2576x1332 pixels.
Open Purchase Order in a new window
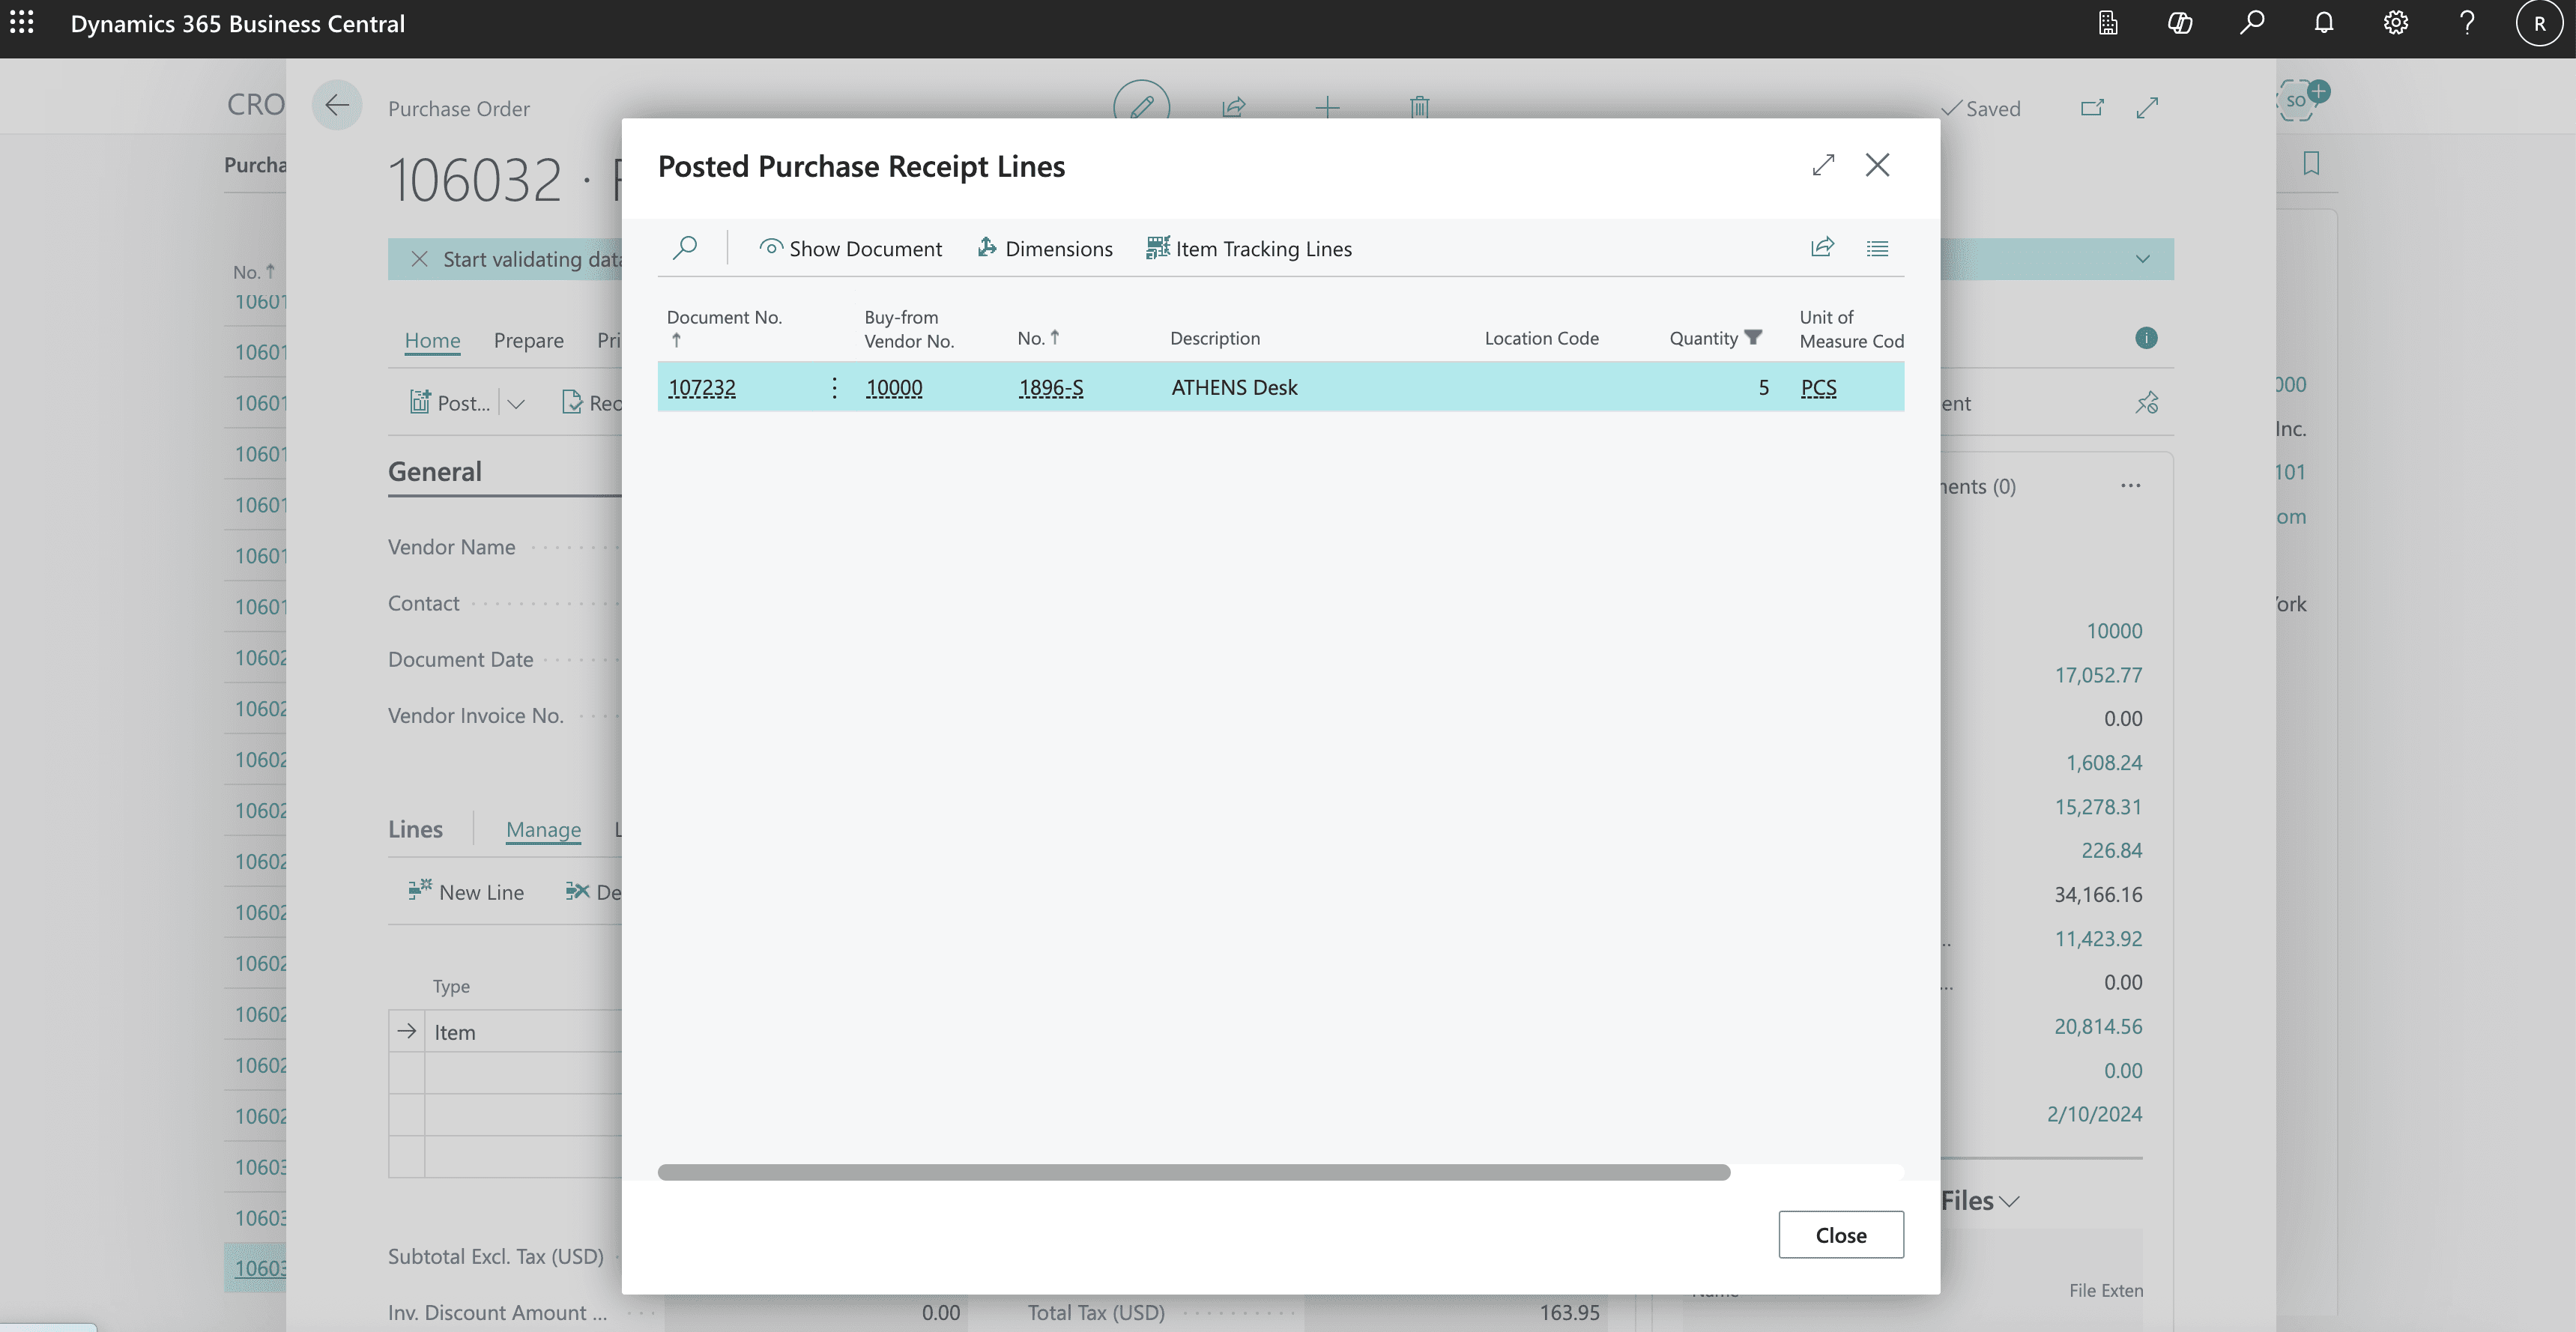pyautogui.click(x=2092, y=107)
